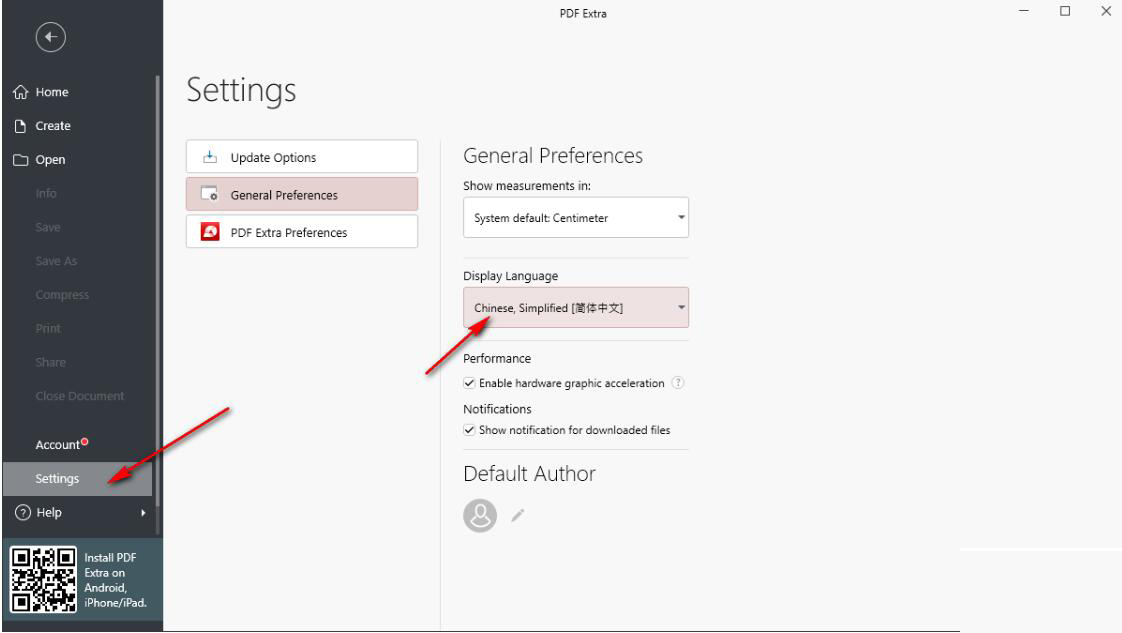This screenshot has width=1122, height=633.
Task: Expand the Help submenu arrow
Action: (x=143, y=512)
